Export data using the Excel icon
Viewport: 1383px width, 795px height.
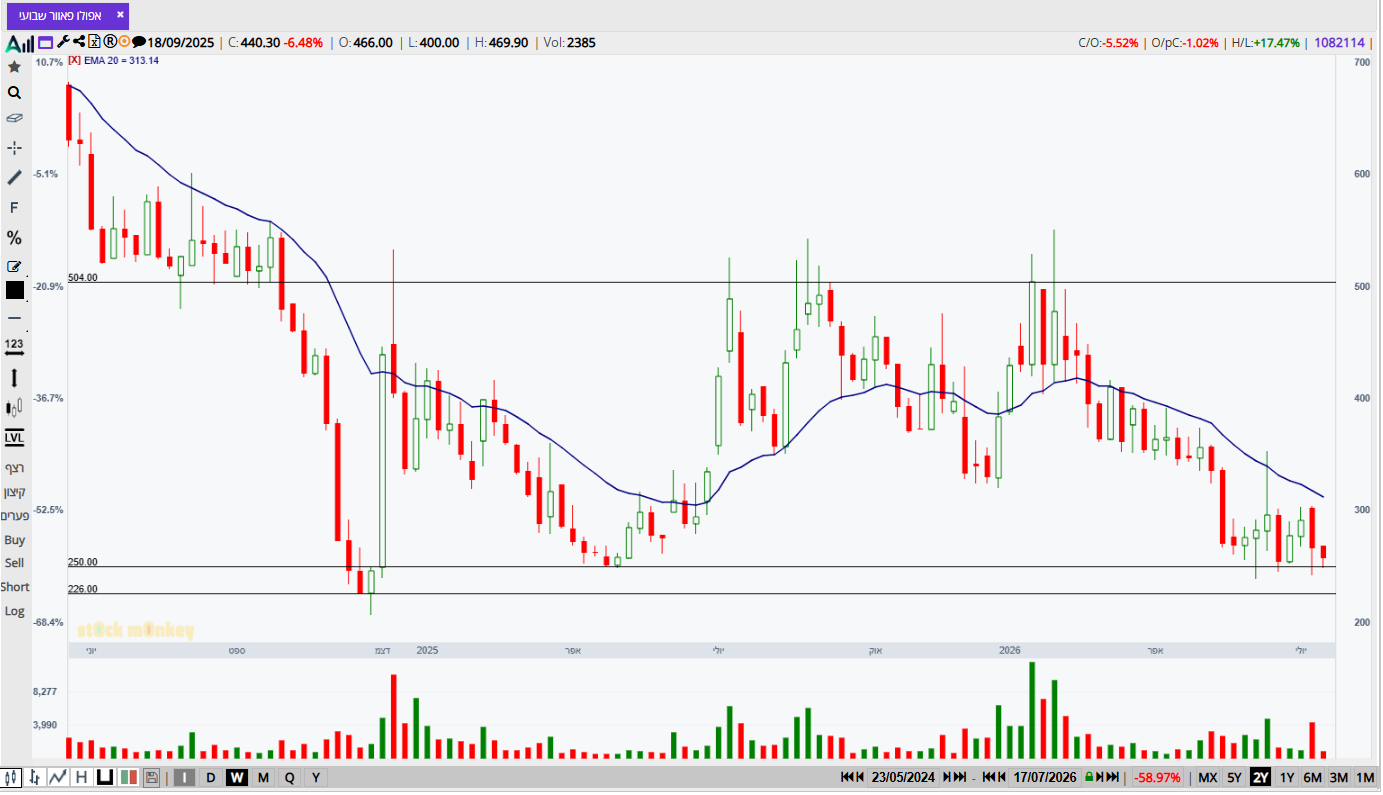[94, 42]
